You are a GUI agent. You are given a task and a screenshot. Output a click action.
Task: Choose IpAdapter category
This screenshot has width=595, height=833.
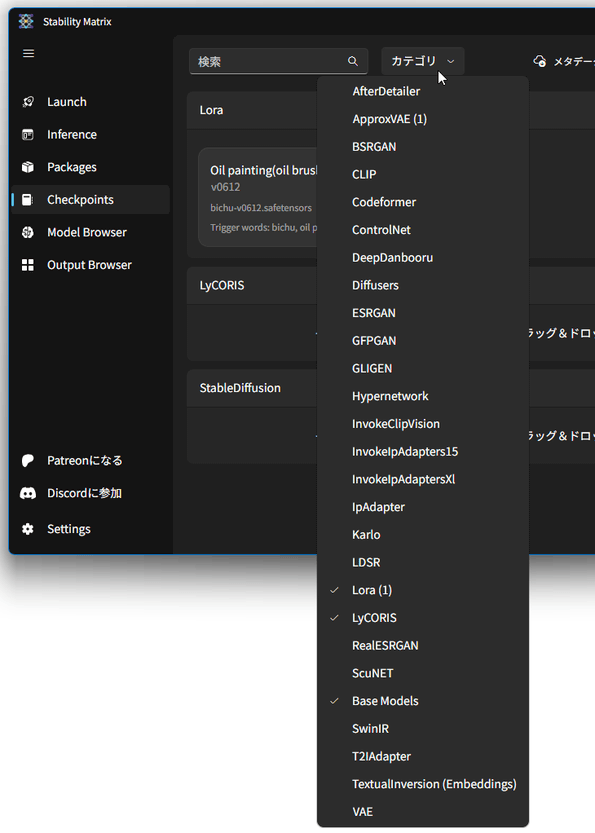[423, 507]
